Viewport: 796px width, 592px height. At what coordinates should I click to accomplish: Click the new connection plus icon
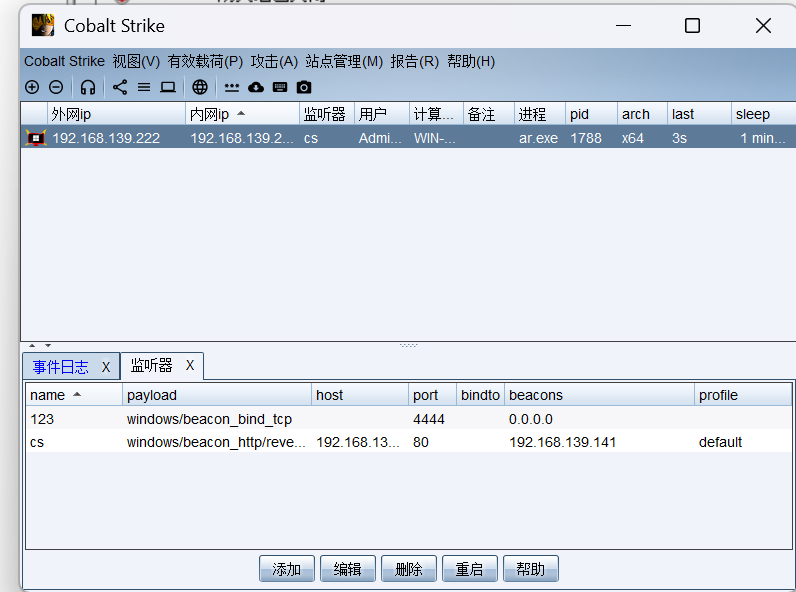[x=32, y=87]
